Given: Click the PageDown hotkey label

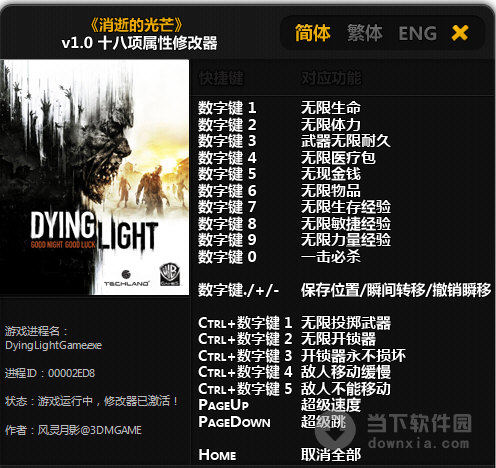Looking at the screenshot, I should 234,422.
